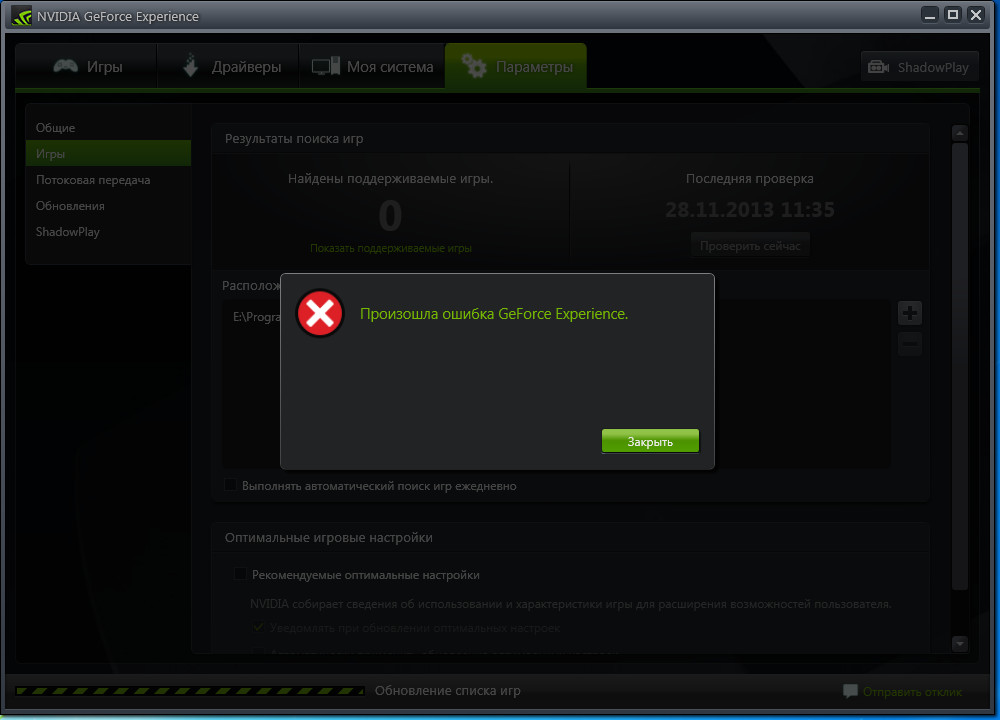This screenshot has width=1000, height=720.
Task: Select the E:\Progra game location entry
Action: [256, 317]
